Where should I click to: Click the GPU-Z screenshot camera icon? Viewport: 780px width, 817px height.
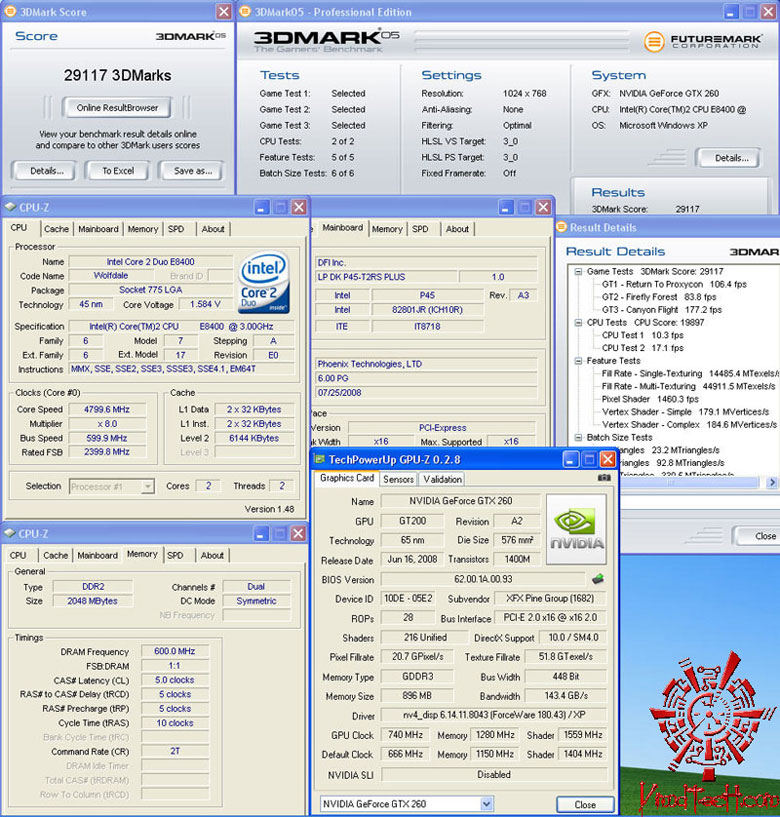coord(604,477)
